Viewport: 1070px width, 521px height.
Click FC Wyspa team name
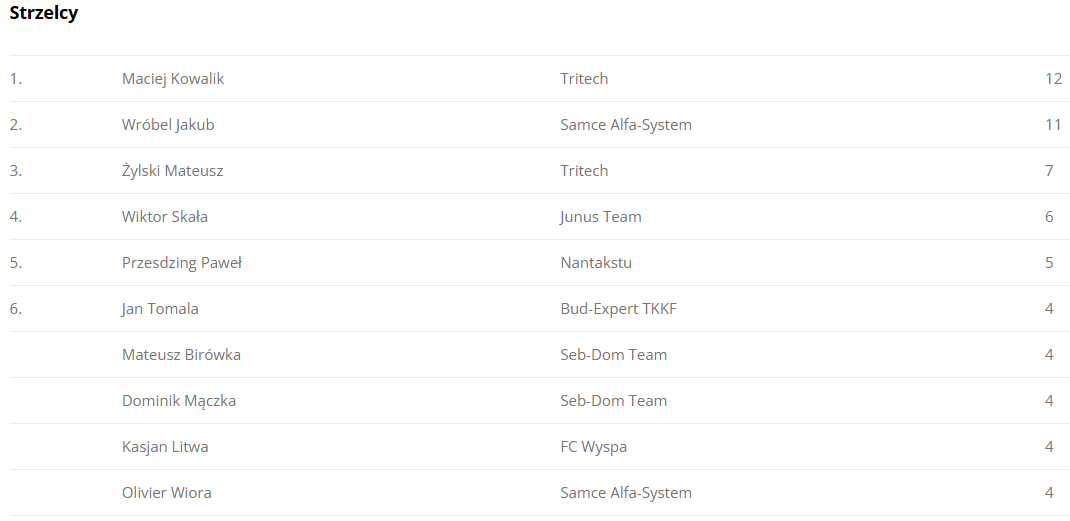pos(594,447)
